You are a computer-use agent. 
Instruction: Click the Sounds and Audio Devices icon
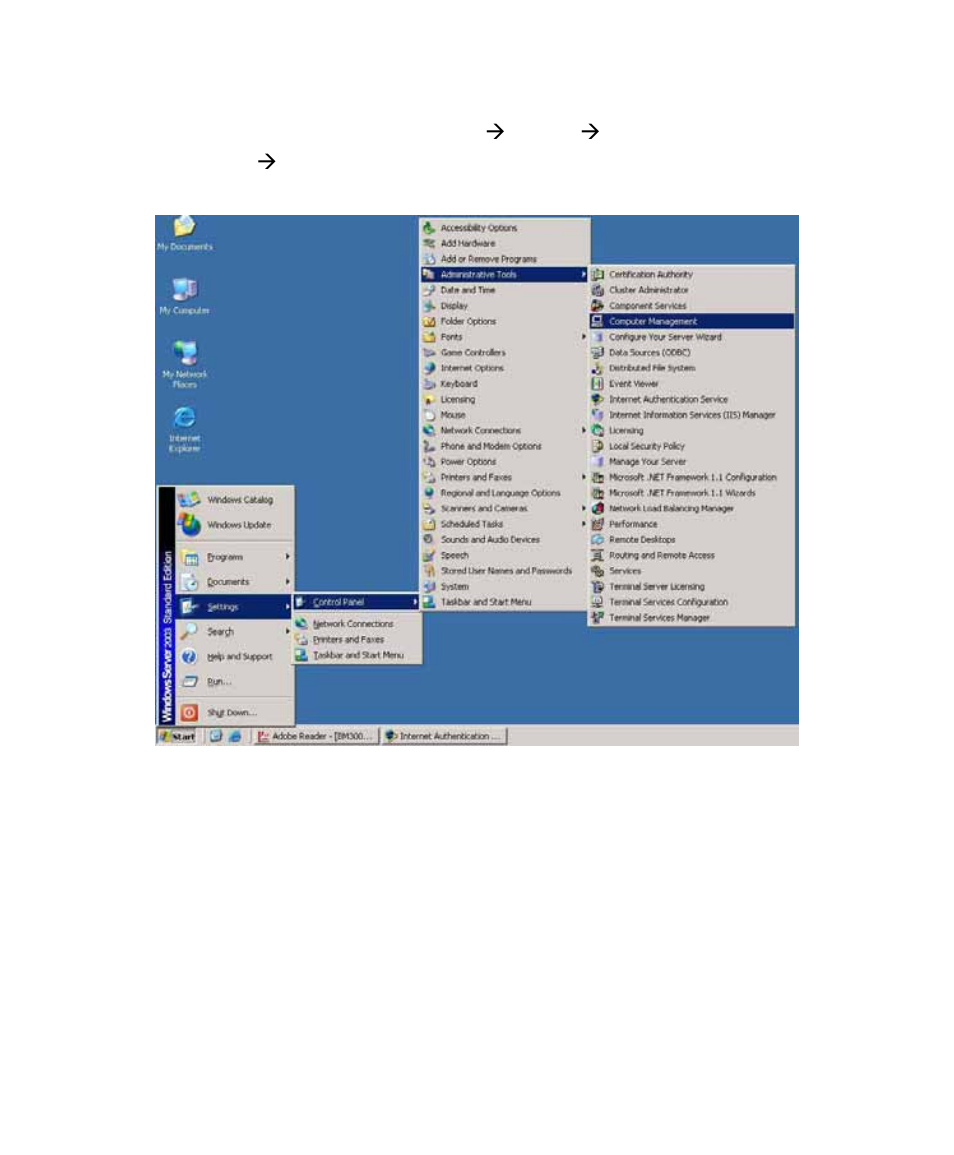[429, 540]
